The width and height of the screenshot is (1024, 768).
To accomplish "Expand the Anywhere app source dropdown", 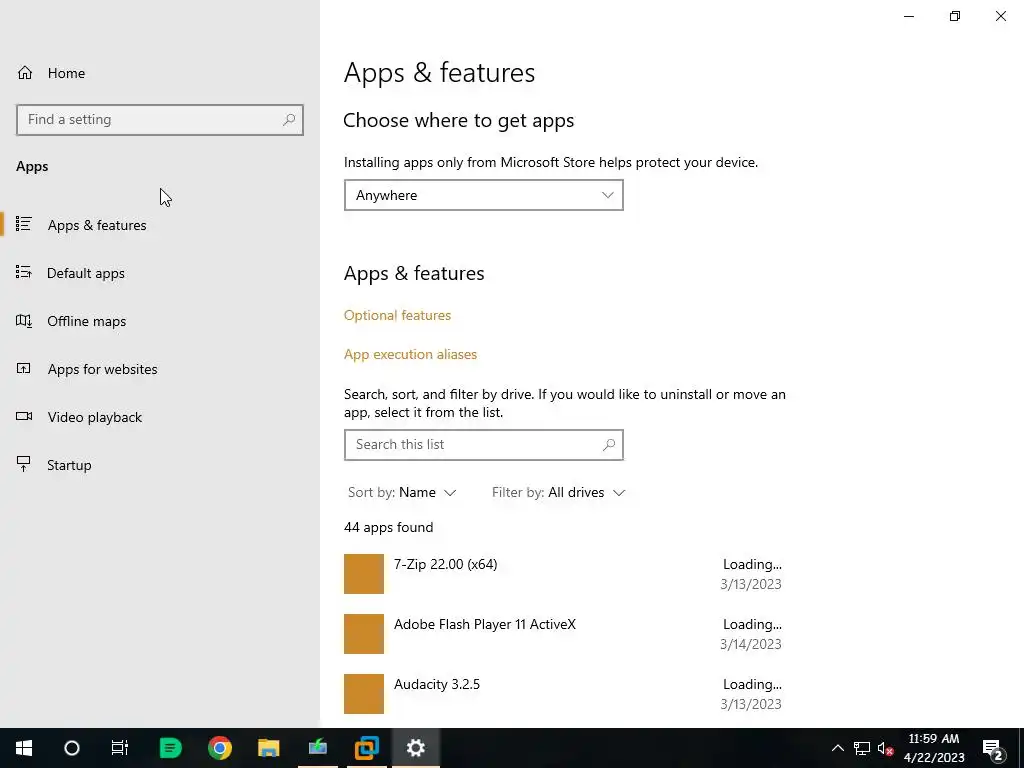I will (x=483, y=195).
